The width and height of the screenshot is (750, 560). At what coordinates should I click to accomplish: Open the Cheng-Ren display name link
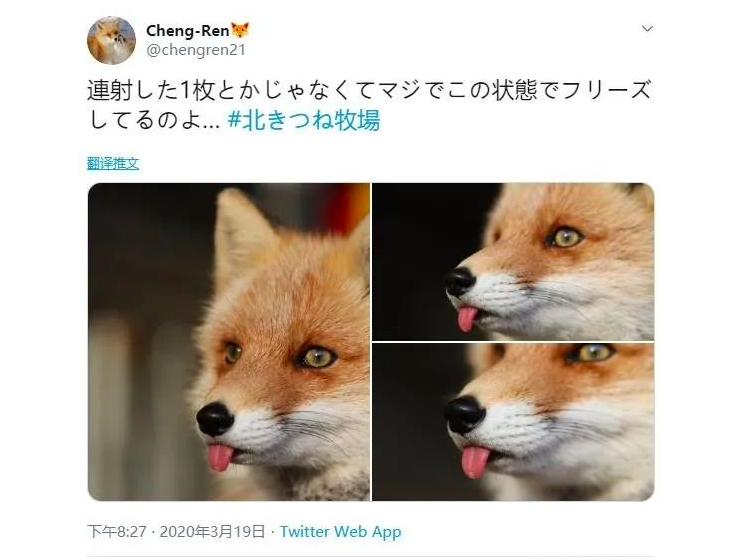[x=188, y=31]
